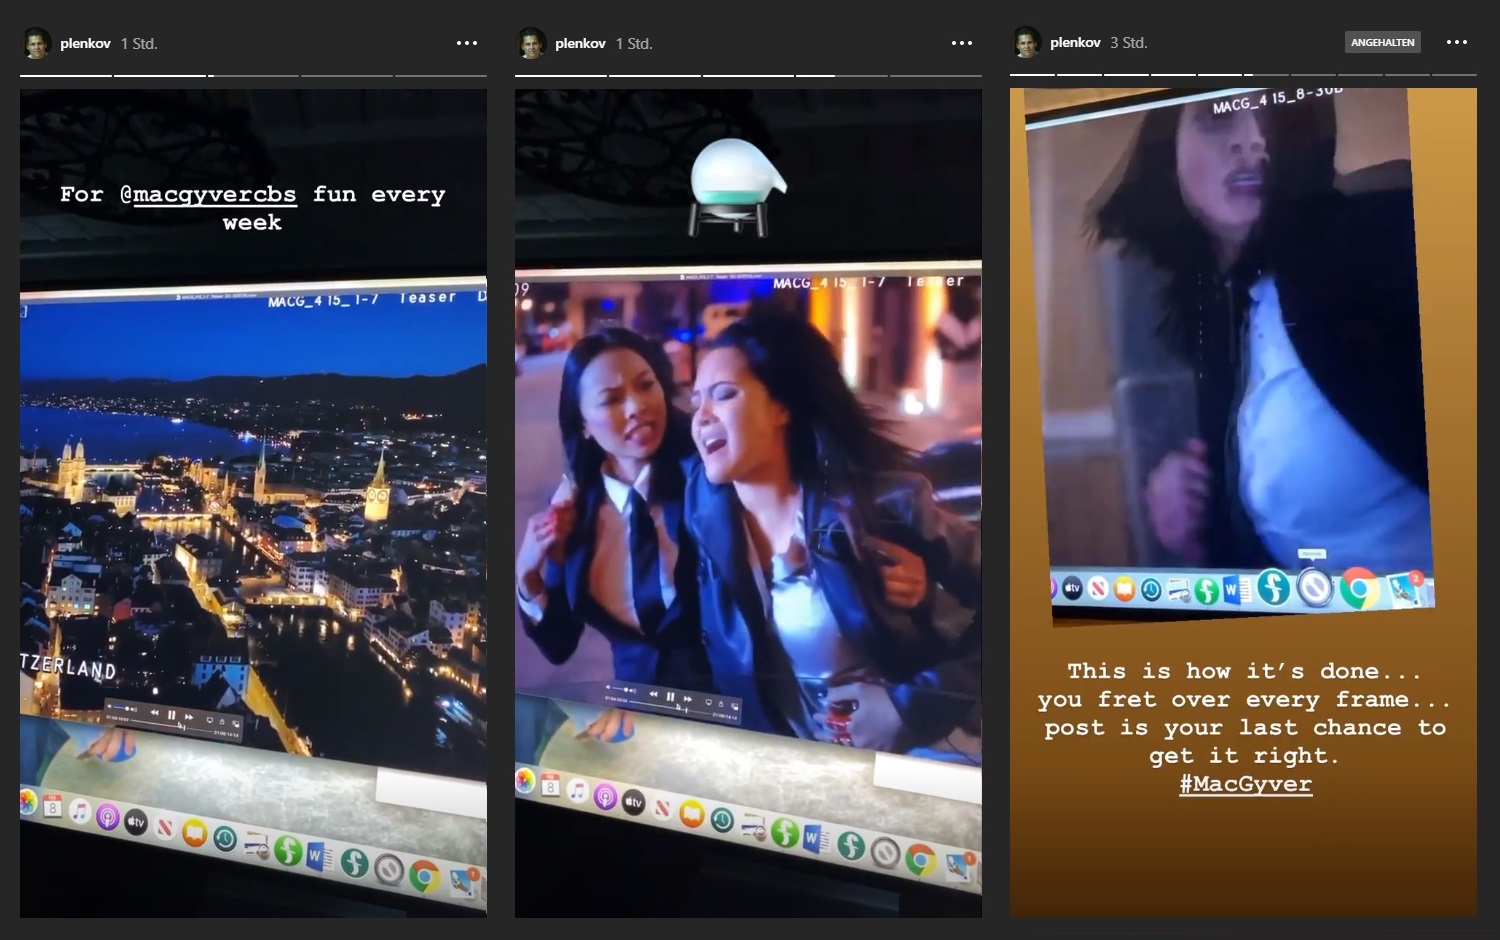
Task: Click Apple TV icon in left story's dock
Action: click(136, 823)
